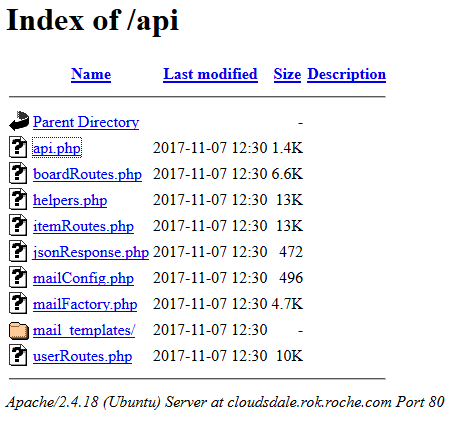452x421 pixels.
Task: Click the modified date of boardRoutes.php
Action: click(x=210, y=174)
